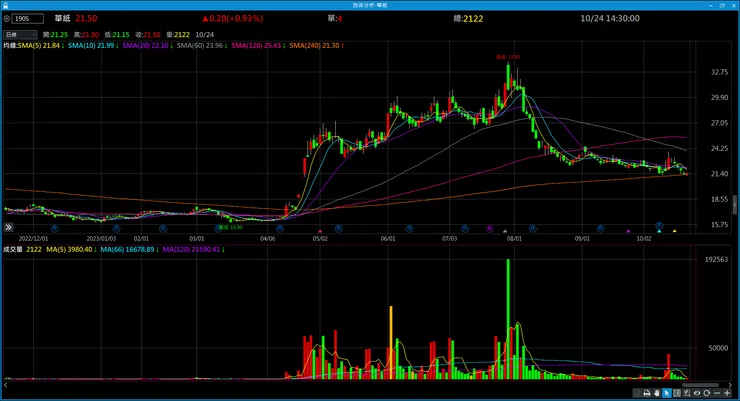Viewport: 740px width, 401px height.
Task: Click the SMA(10) 21.99 indicator label
Action: (x=91, y=45)
